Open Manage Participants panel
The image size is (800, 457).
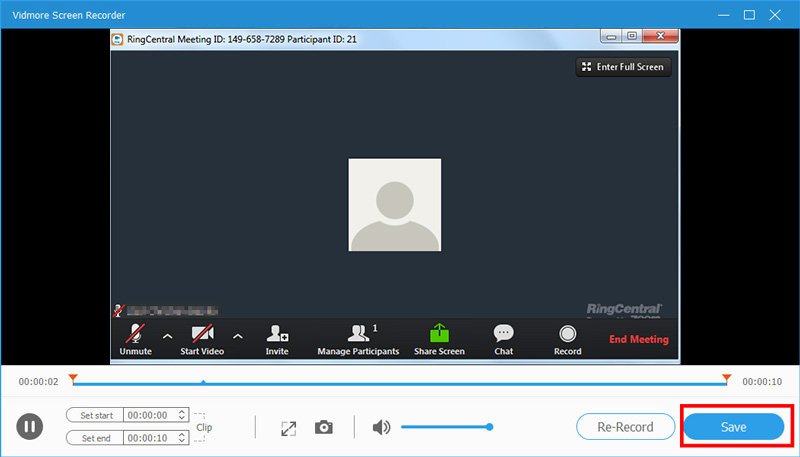point(358,335)
